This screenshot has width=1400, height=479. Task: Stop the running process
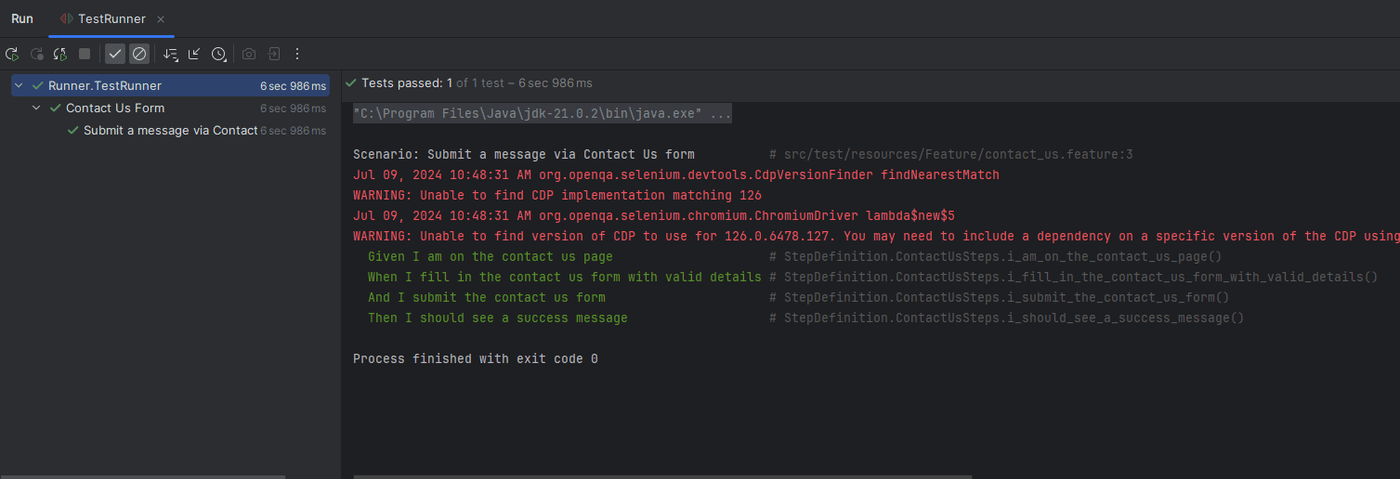pos(85,54)
